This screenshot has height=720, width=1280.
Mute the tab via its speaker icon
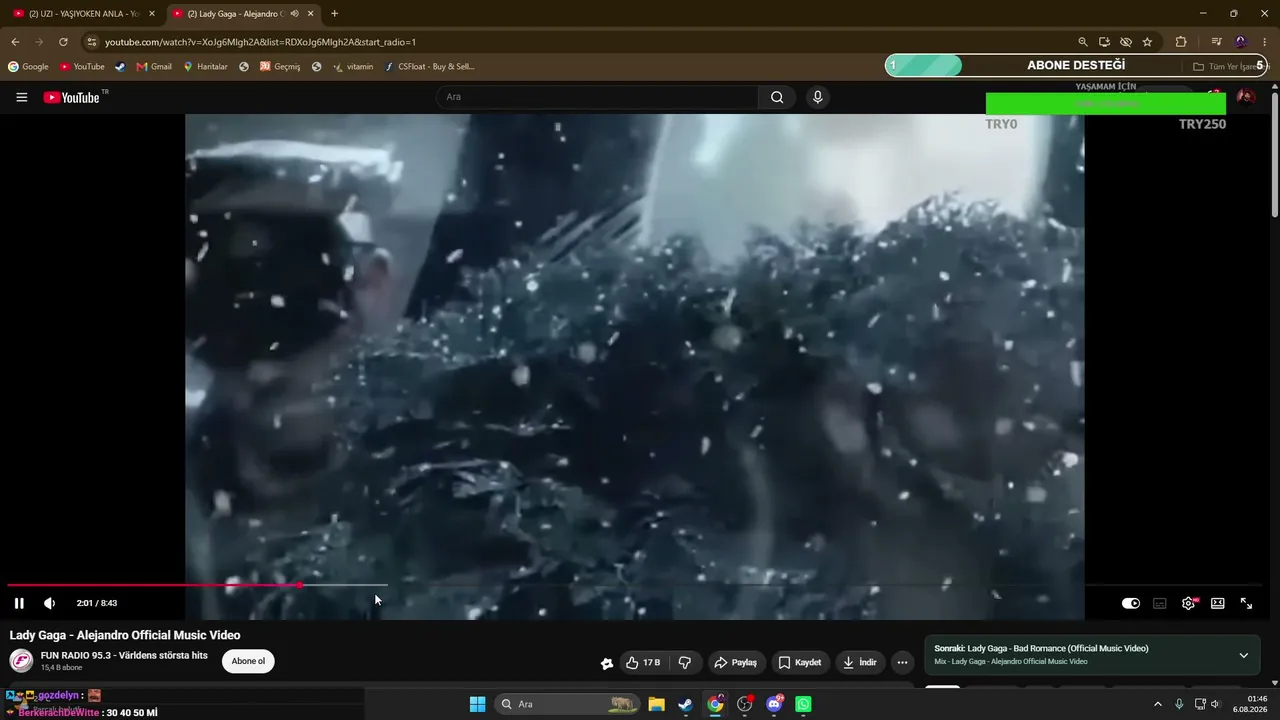pos(295,14)
